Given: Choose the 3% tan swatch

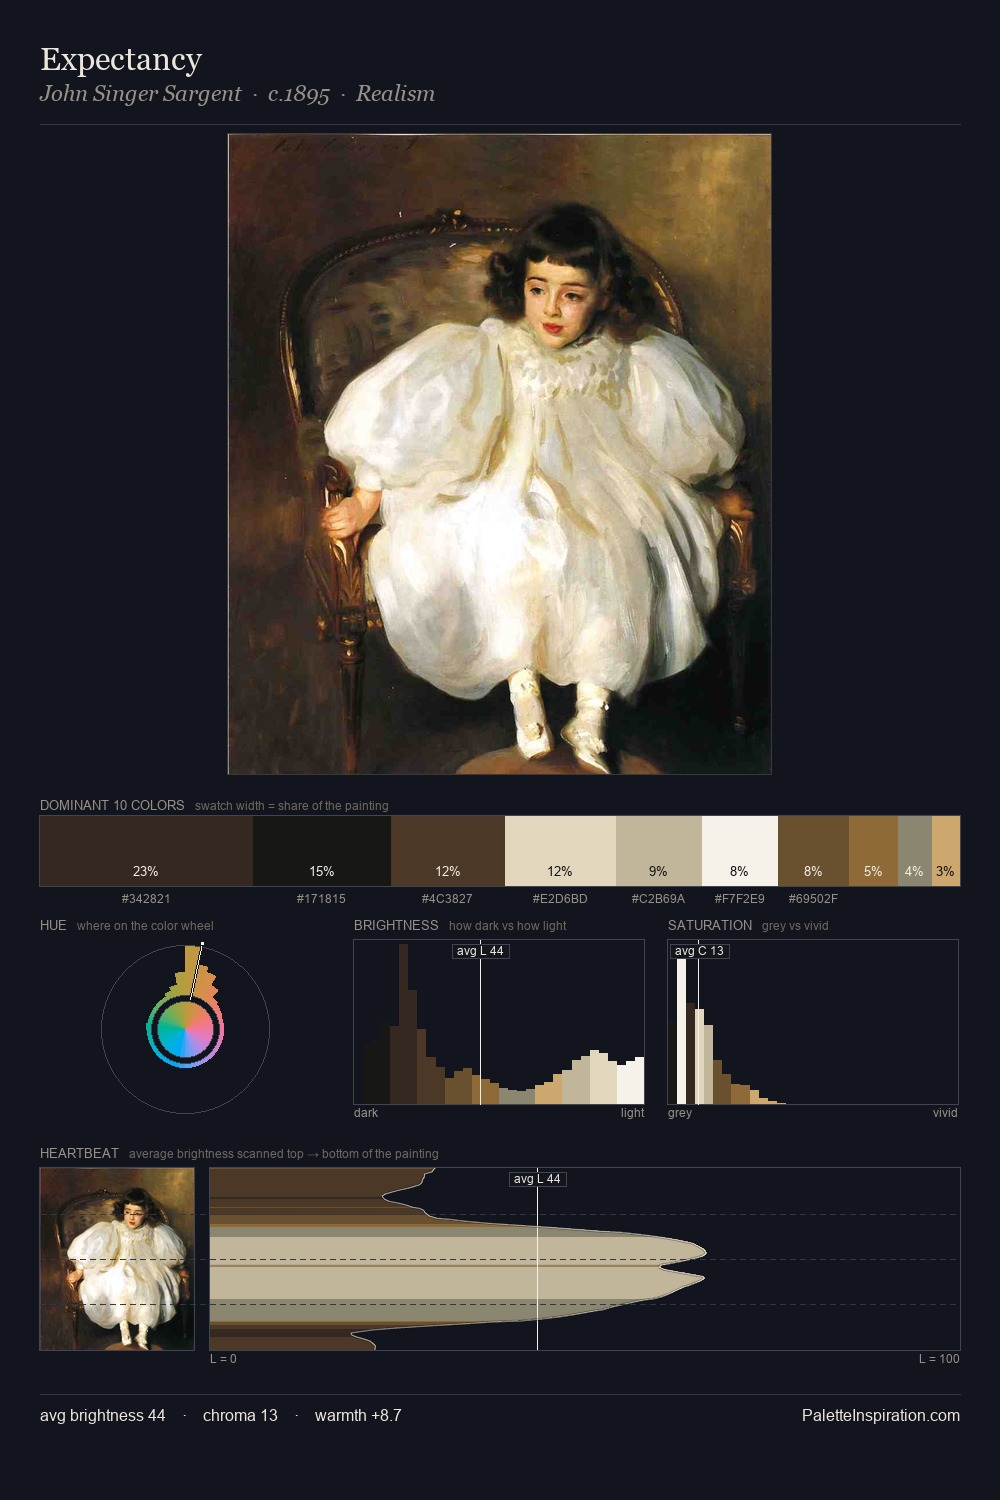Looking at the screenshot, I should click(x=946, y=851).
